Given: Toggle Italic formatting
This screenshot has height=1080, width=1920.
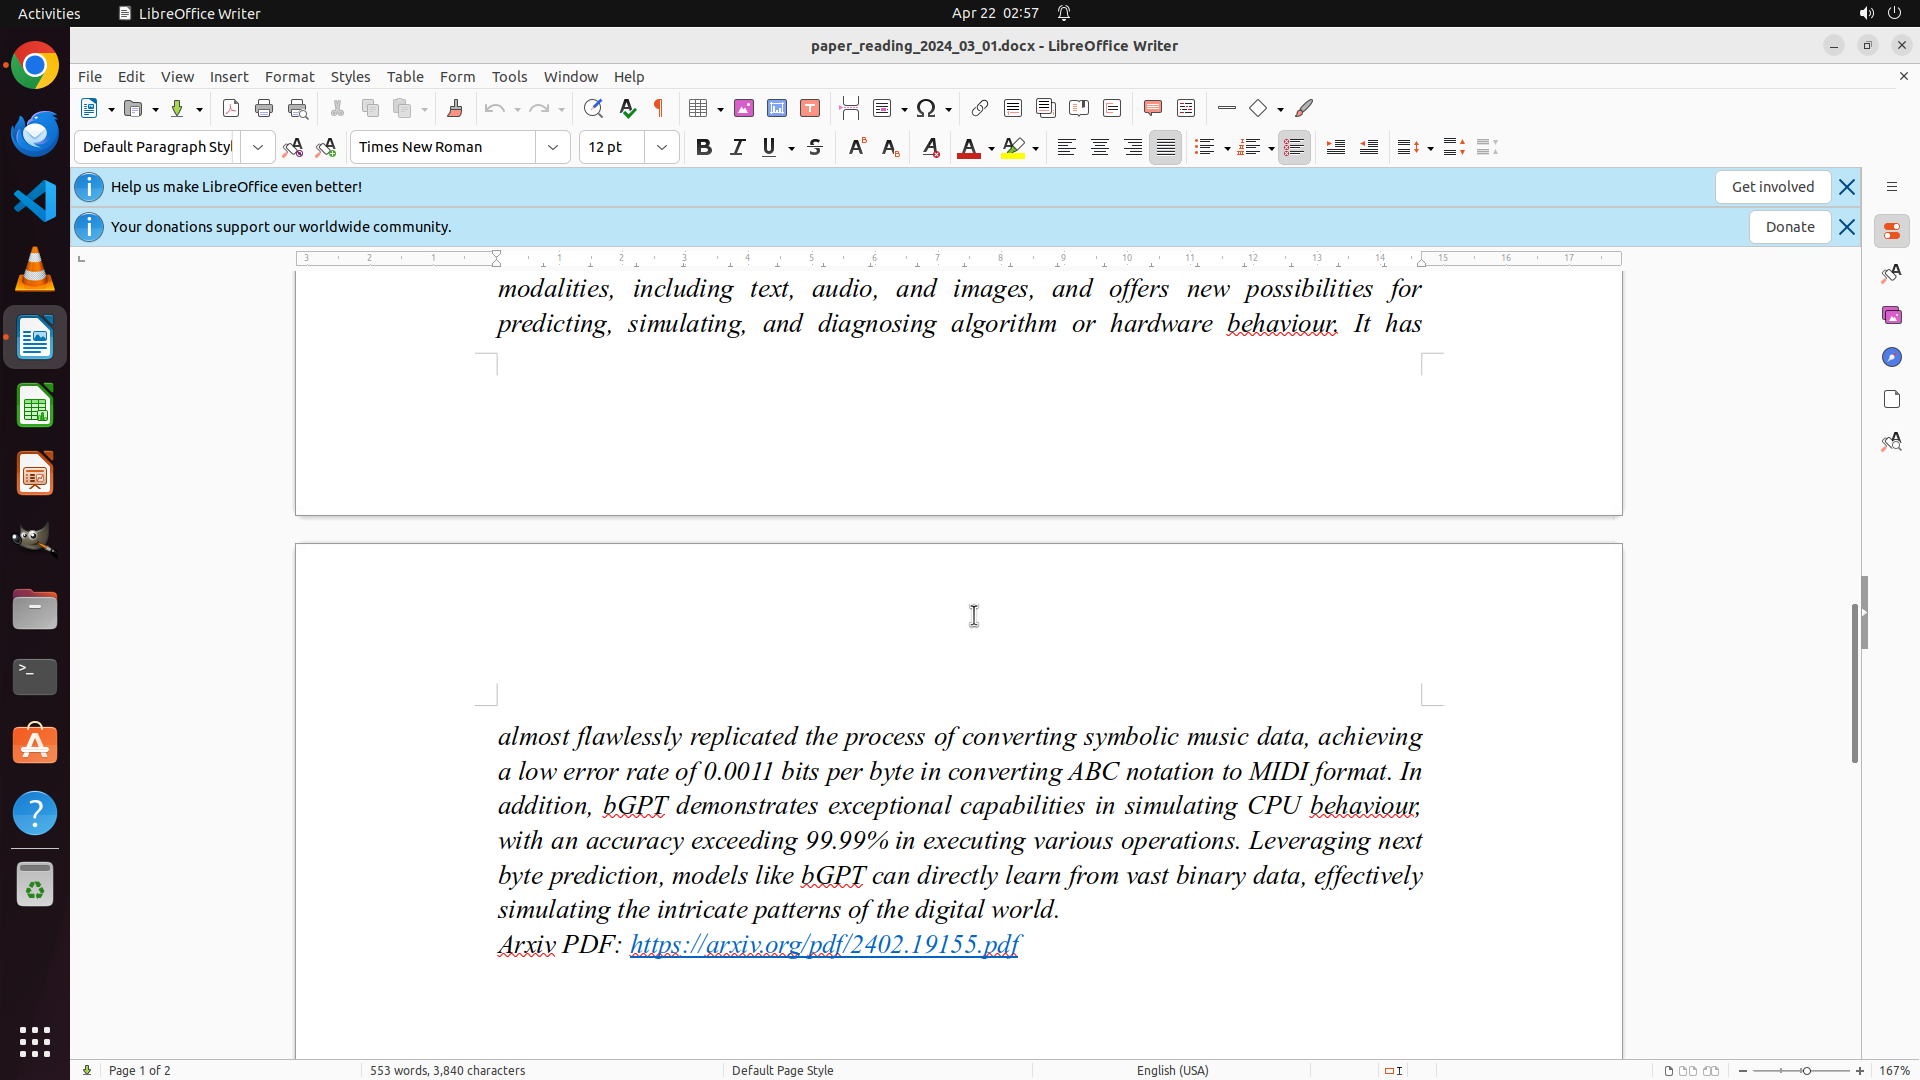Looking at the screenshot, I should [x=737, y=147].
